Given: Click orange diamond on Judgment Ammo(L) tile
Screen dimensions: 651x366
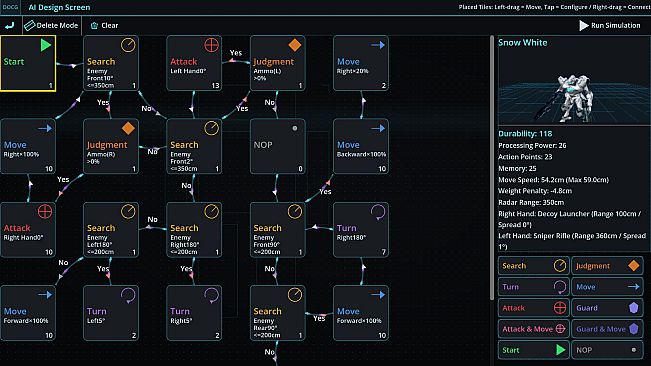Looking at the screenshot, I should pyautogui.click(x=295, y=45).
